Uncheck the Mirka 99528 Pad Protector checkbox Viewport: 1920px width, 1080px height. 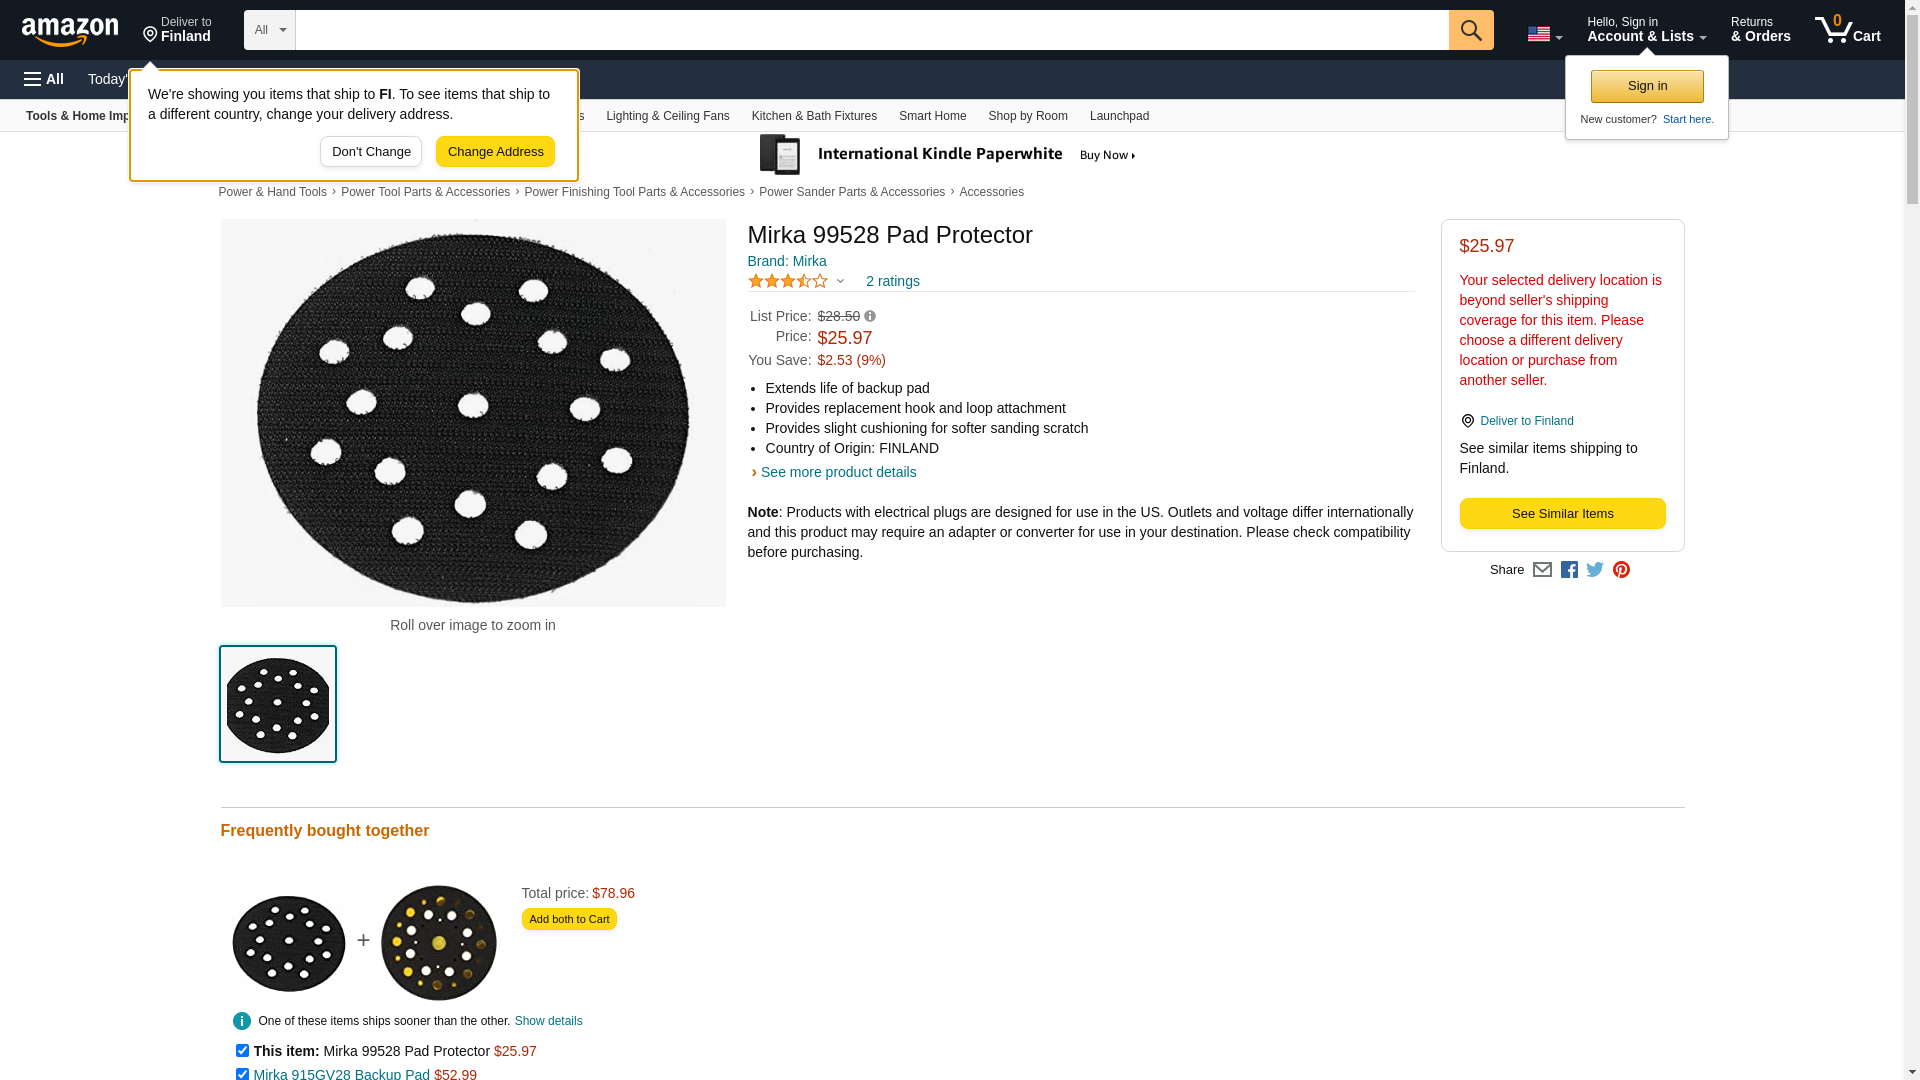(242, 1051)
